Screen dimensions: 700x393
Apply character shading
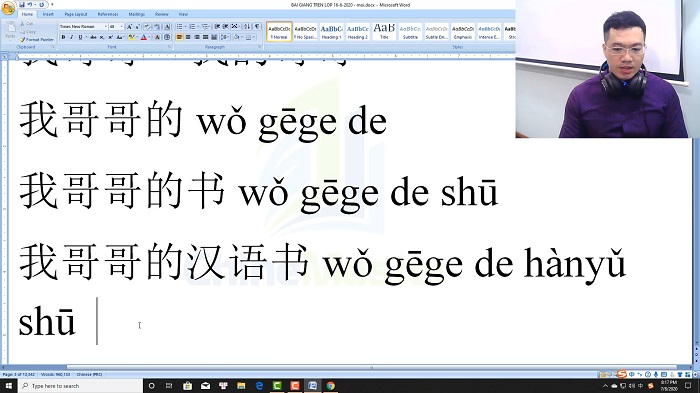[x=157, y=37]
